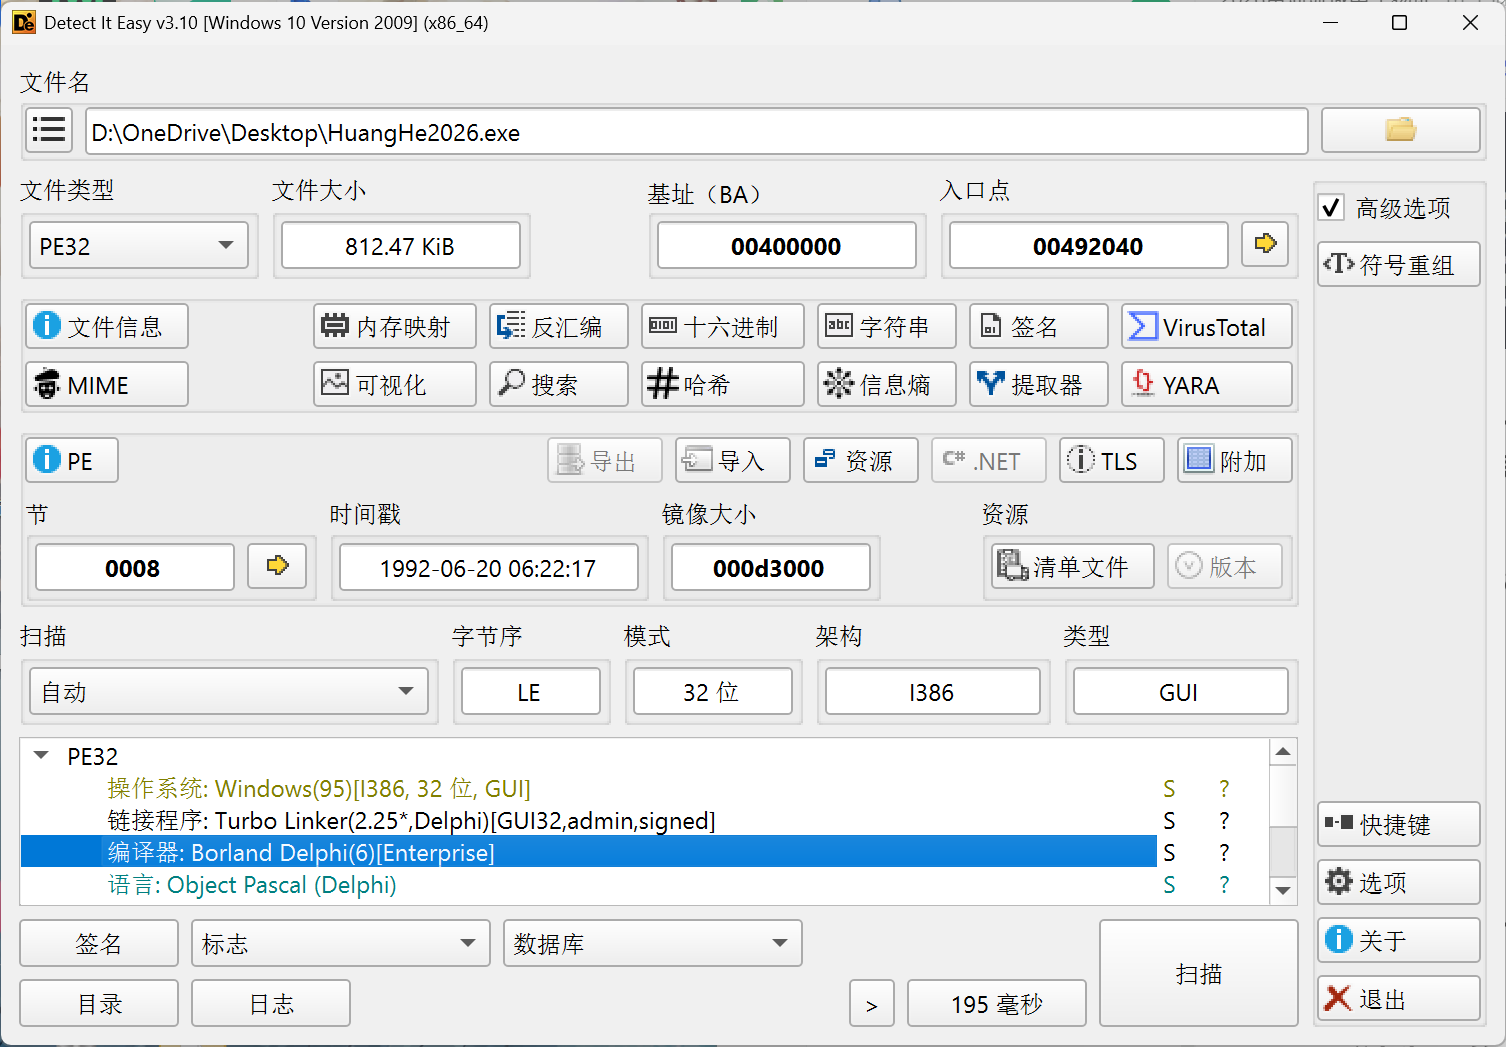Open 清单文件 manifest
The width and height of the screenshot is (1506, 1047).
pos(1073,566)
